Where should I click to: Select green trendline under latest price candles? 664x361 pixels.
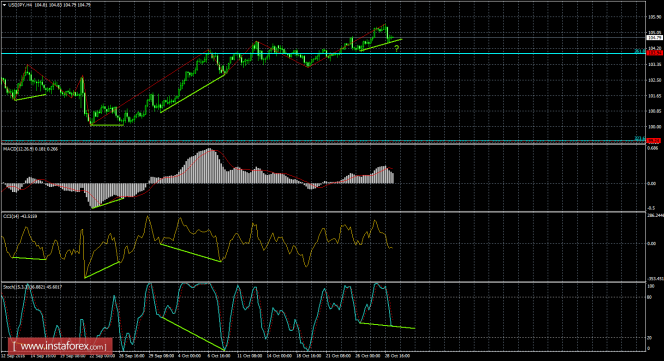(380, 45)
